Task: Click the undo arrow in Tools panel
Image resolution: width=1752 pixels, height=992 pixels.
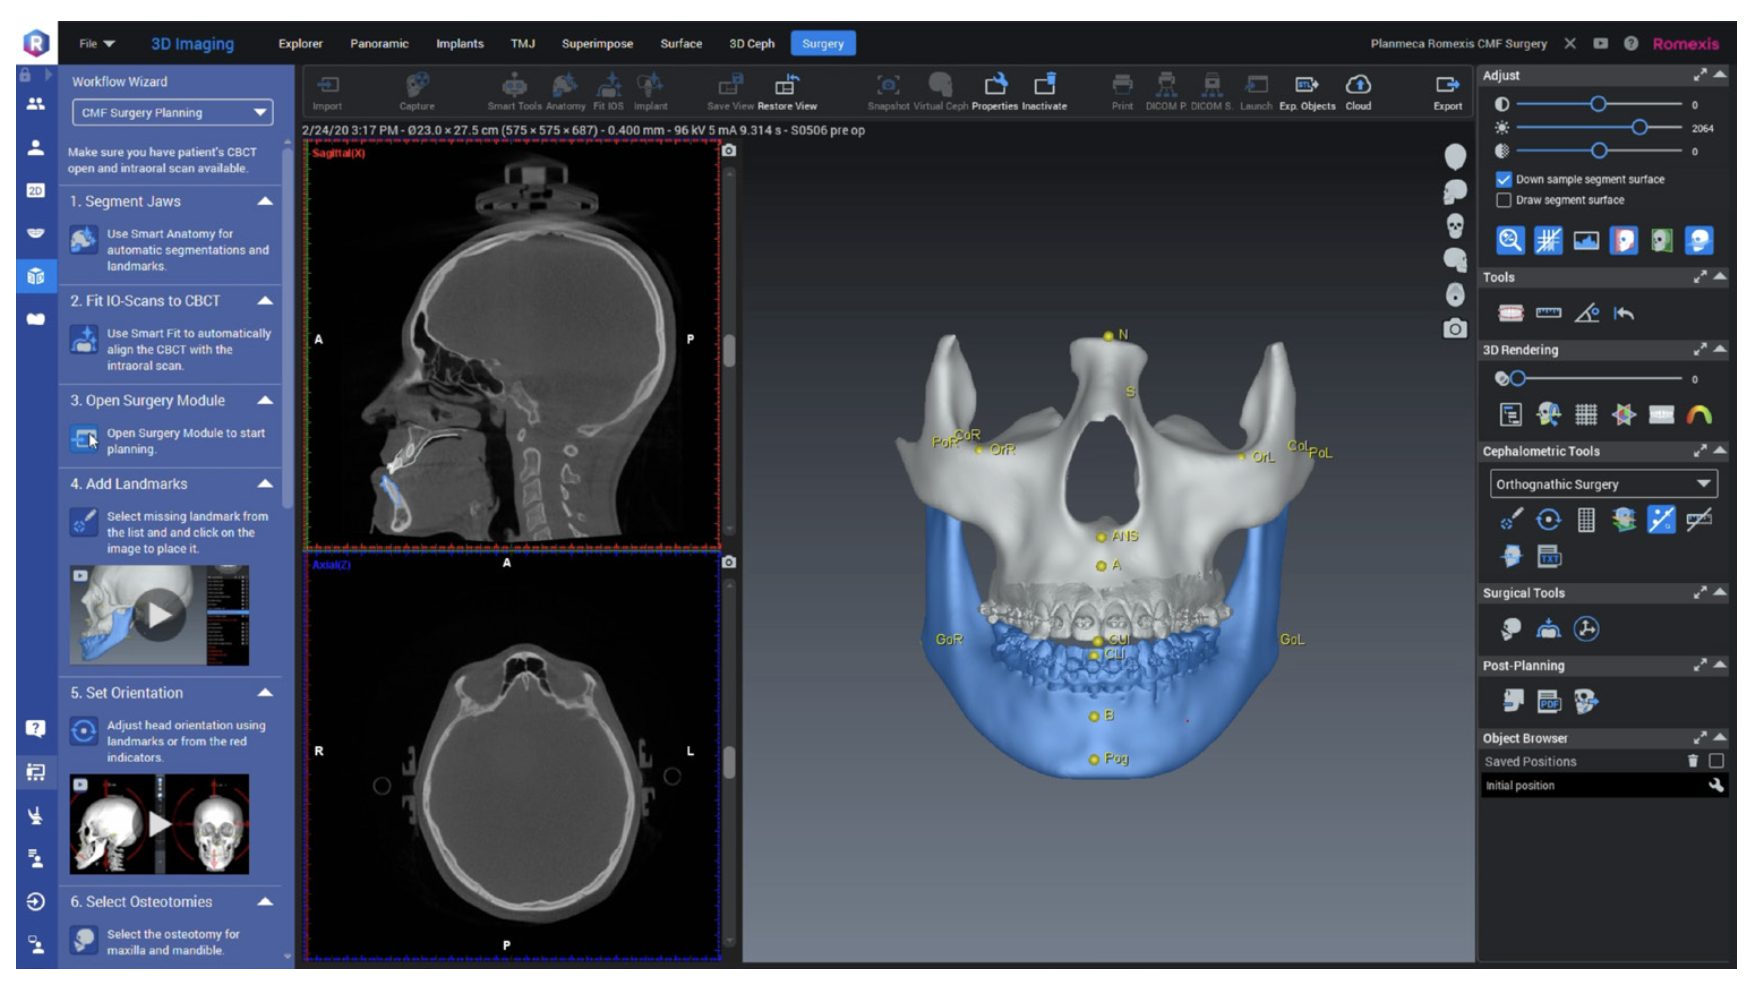Action: [x=1624, y=313]
